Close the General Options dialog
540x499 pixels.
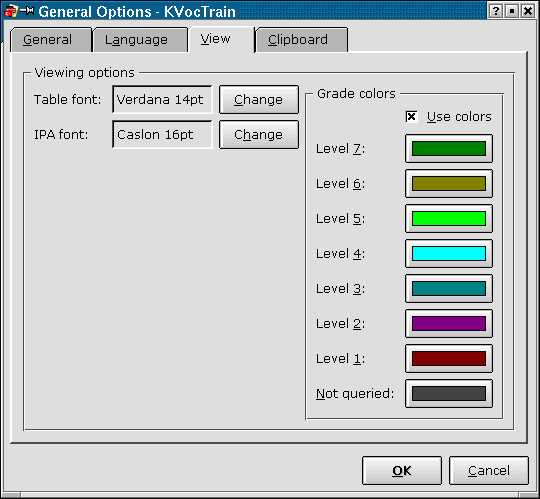(528, 11)
